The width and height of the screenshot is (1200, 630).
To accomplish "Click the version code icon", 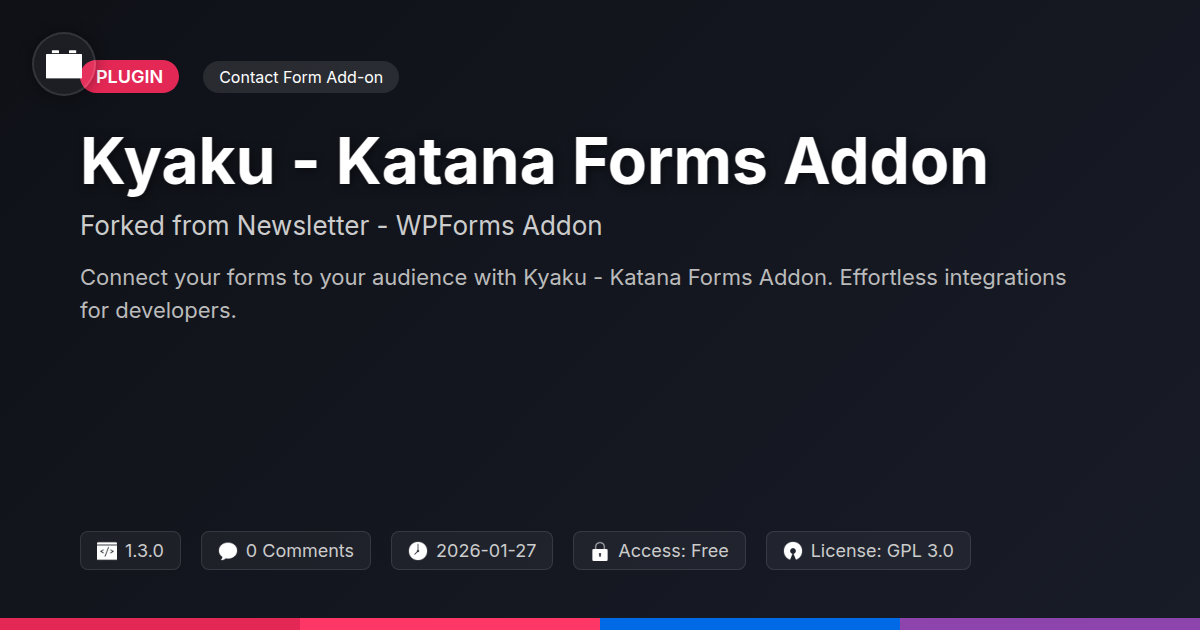I will point(107,551).
